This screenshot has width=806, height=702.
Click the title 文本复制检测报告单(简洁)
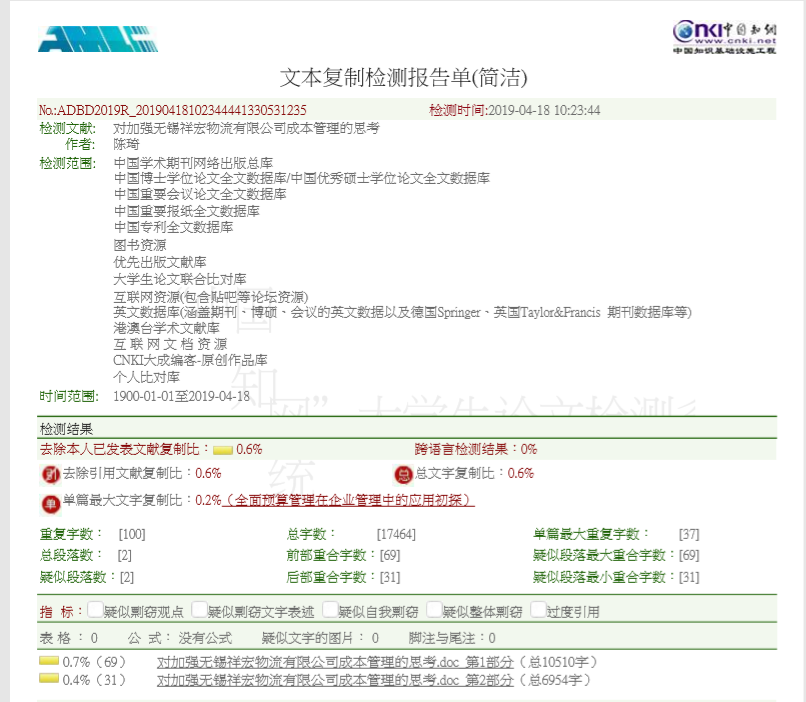point(404,78)
